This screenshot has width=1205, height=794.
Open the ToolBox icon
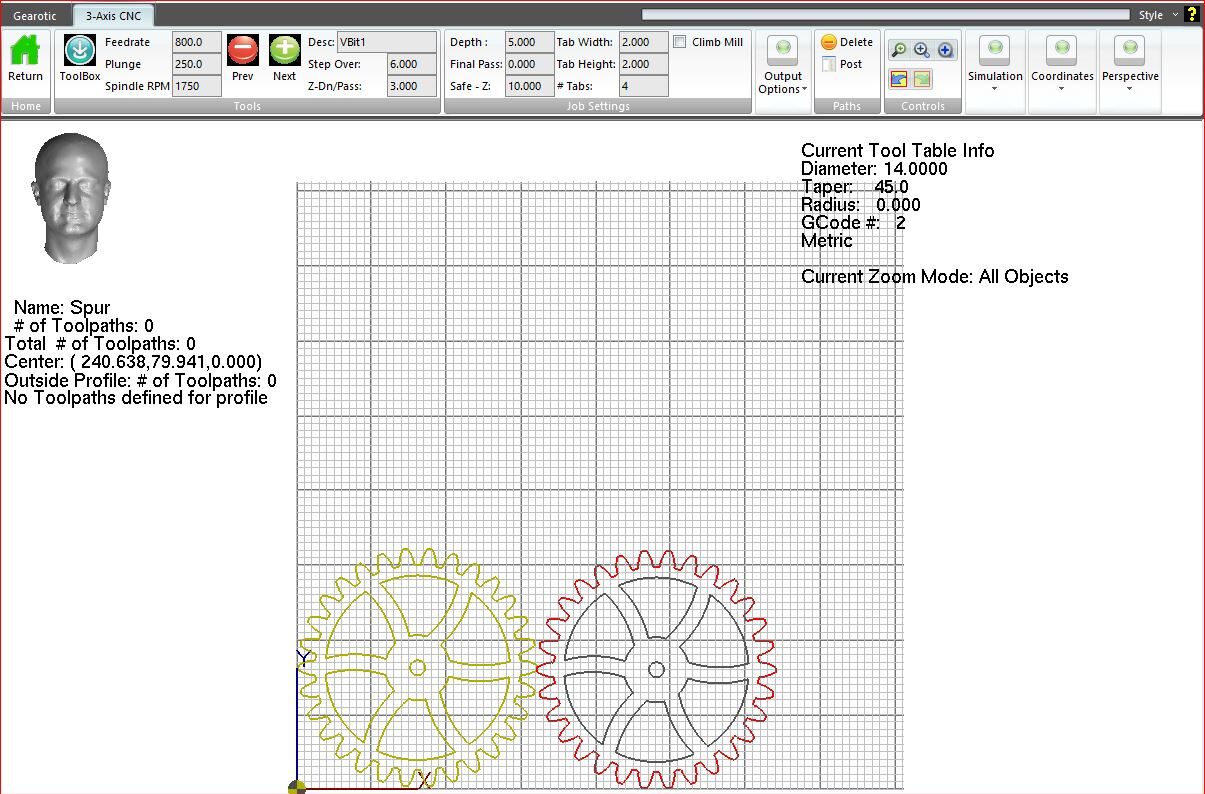(80, 50)
